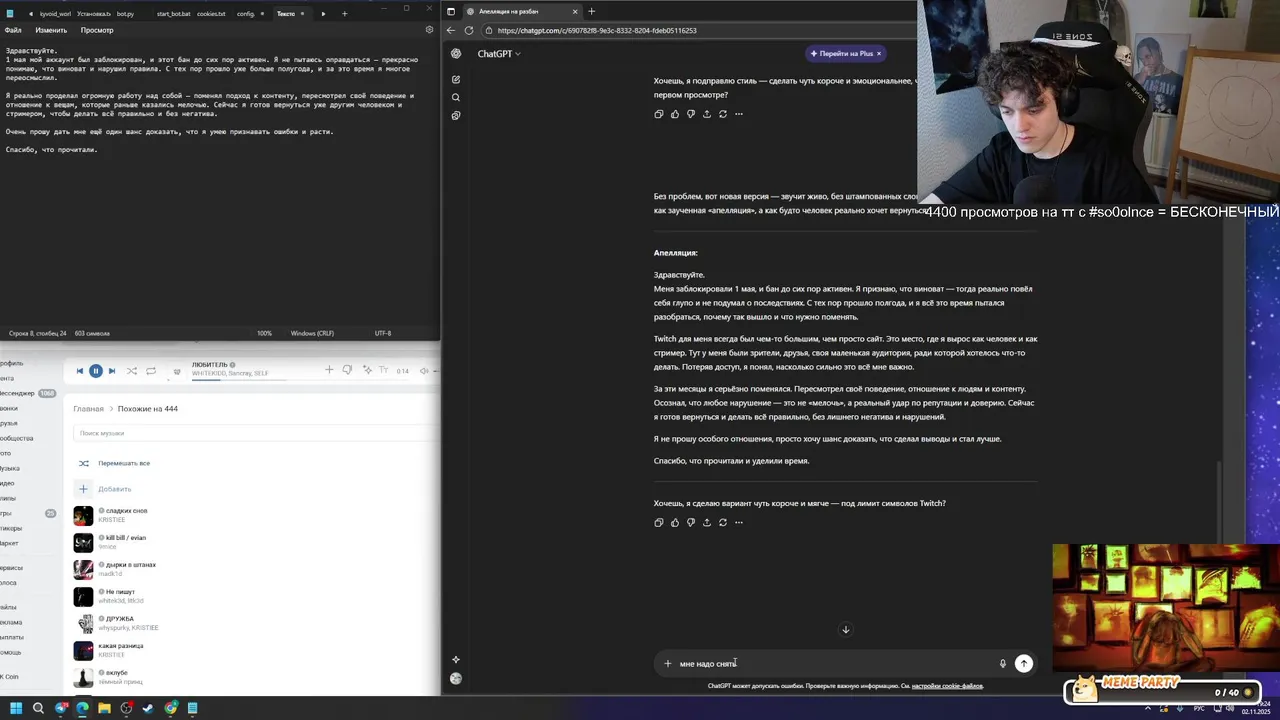
Task: Like the appeal text response
Action: [675, 522]
